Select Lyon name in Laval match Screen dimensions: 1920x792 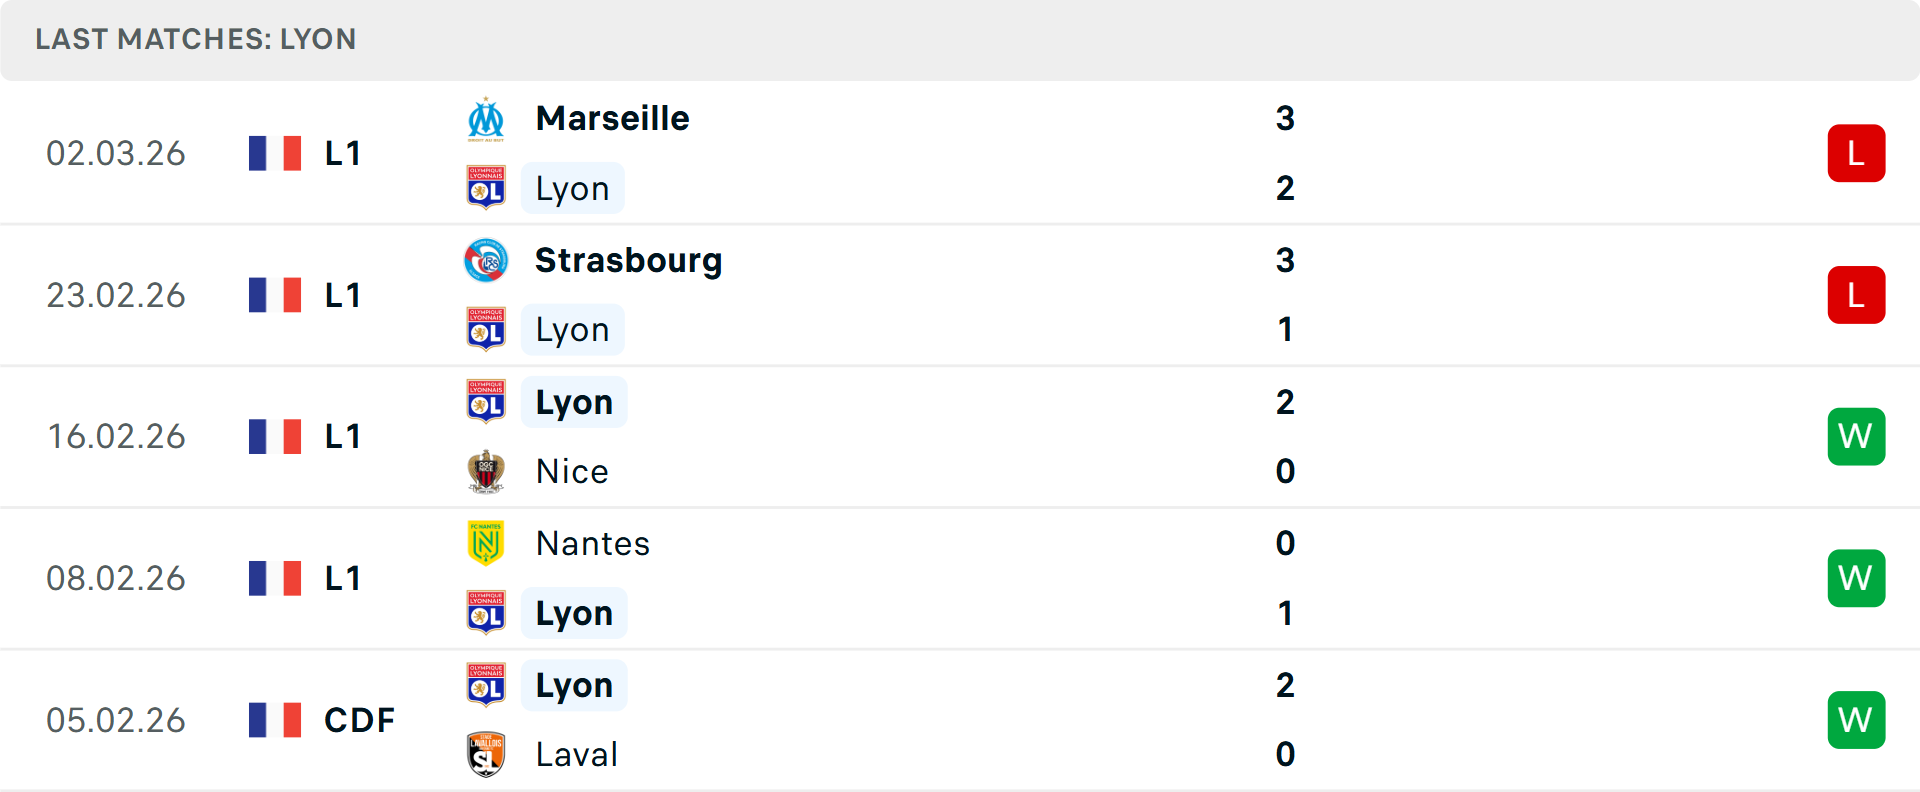pyautogui.click(x=574, y=686)
